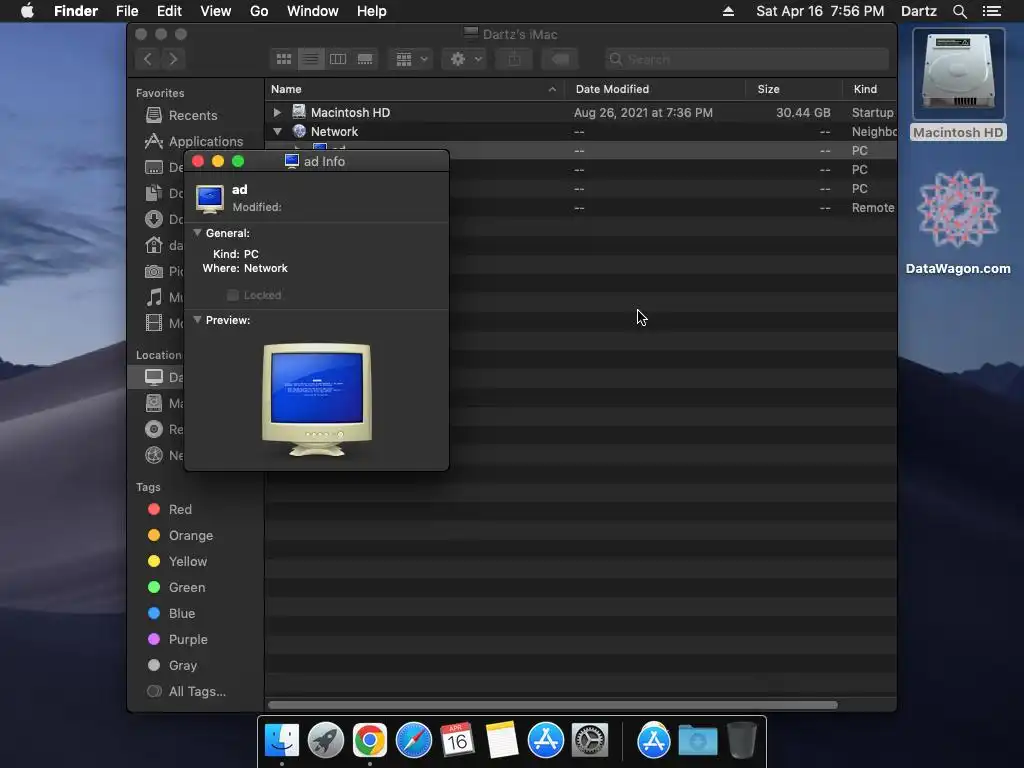1024x768 pixels.
Task: Select the Desktop sidebar icon
Action: 153,167
